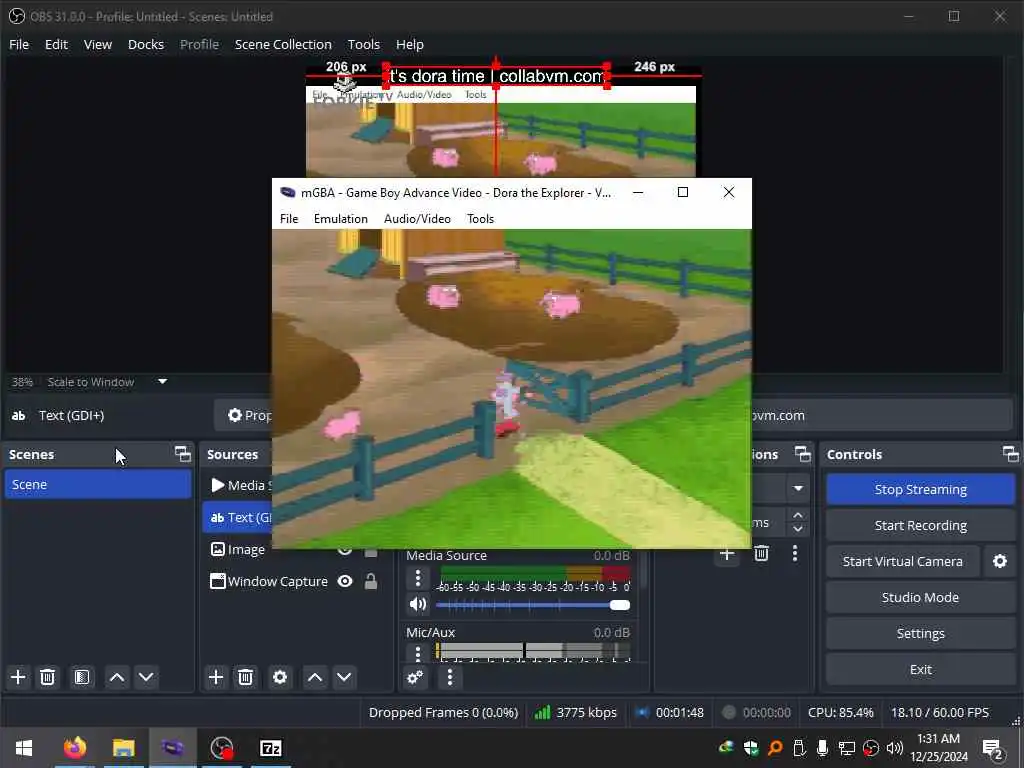Move source up arrow in Sources panel
This screenshot has width=1024, height=768.
coord(315,677)
